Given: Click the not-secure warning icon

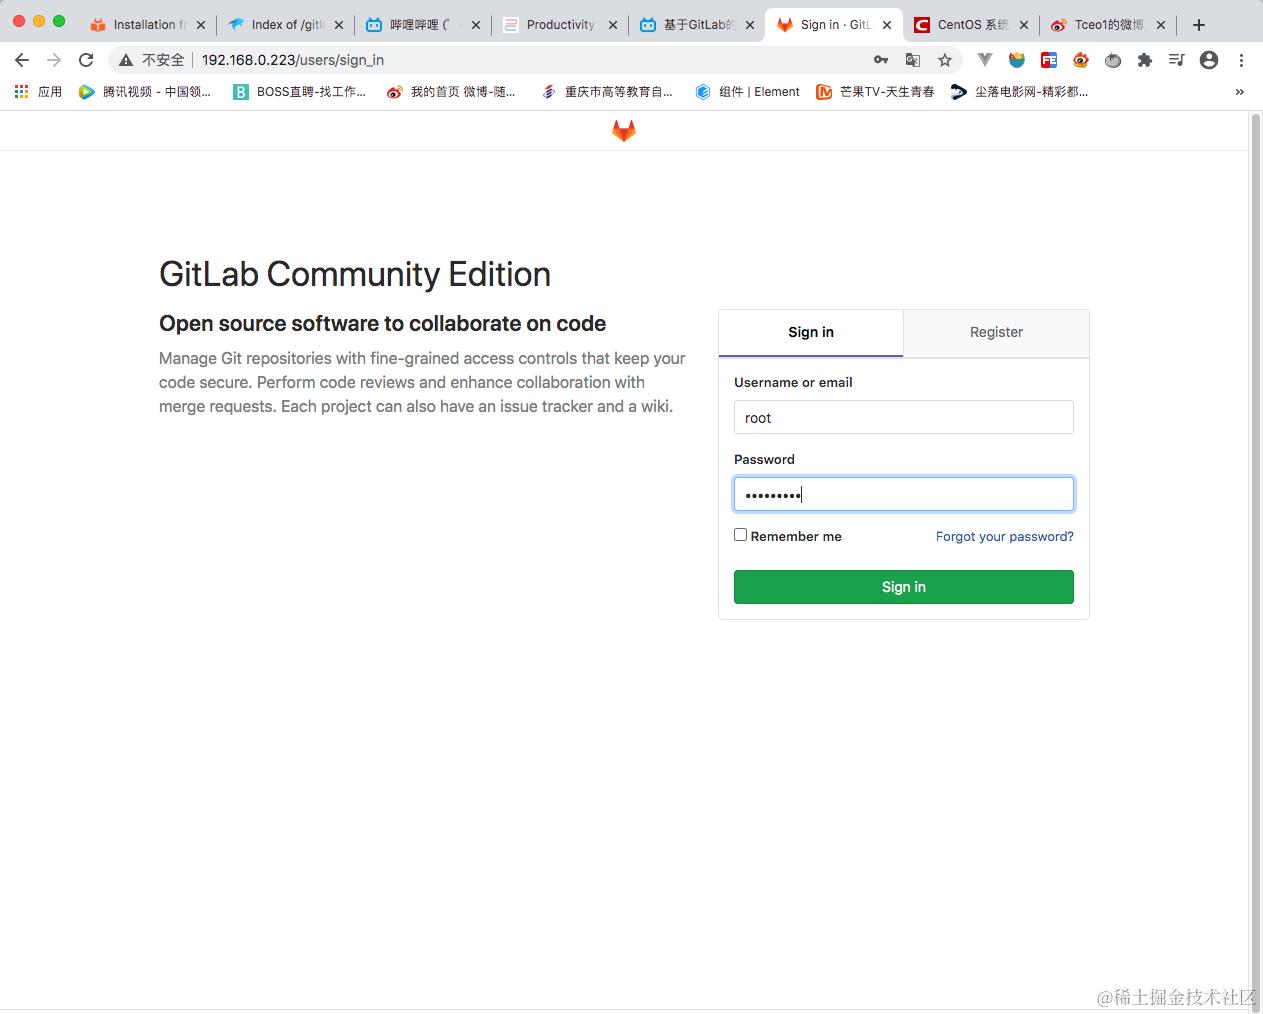Looking at the screenshot, I should tap(126, 60).
